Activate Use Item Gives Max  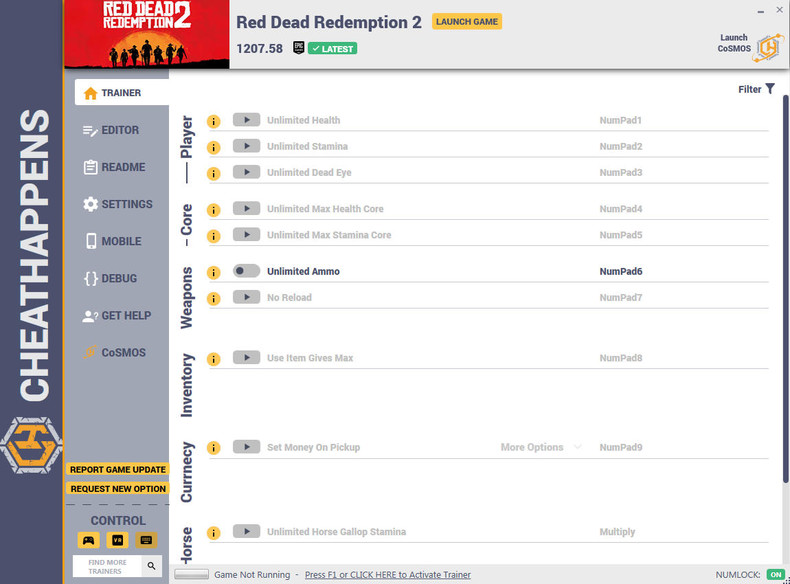point(246,358)
